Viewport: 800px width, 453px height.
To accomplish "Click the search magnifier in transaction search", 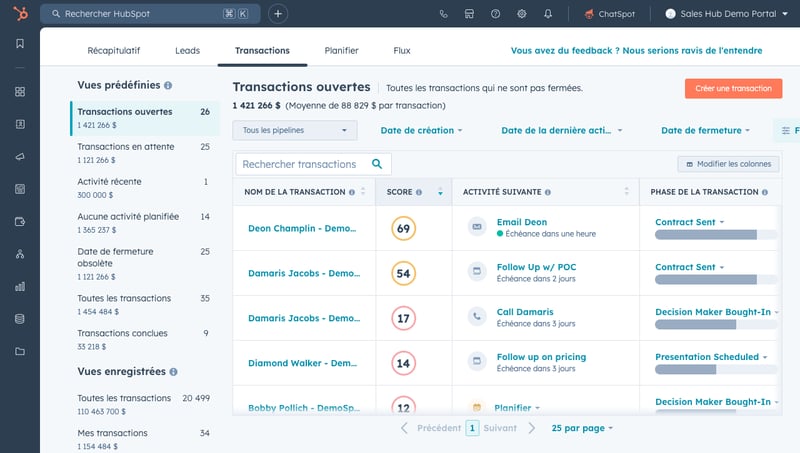I will [x=377, y=164].
